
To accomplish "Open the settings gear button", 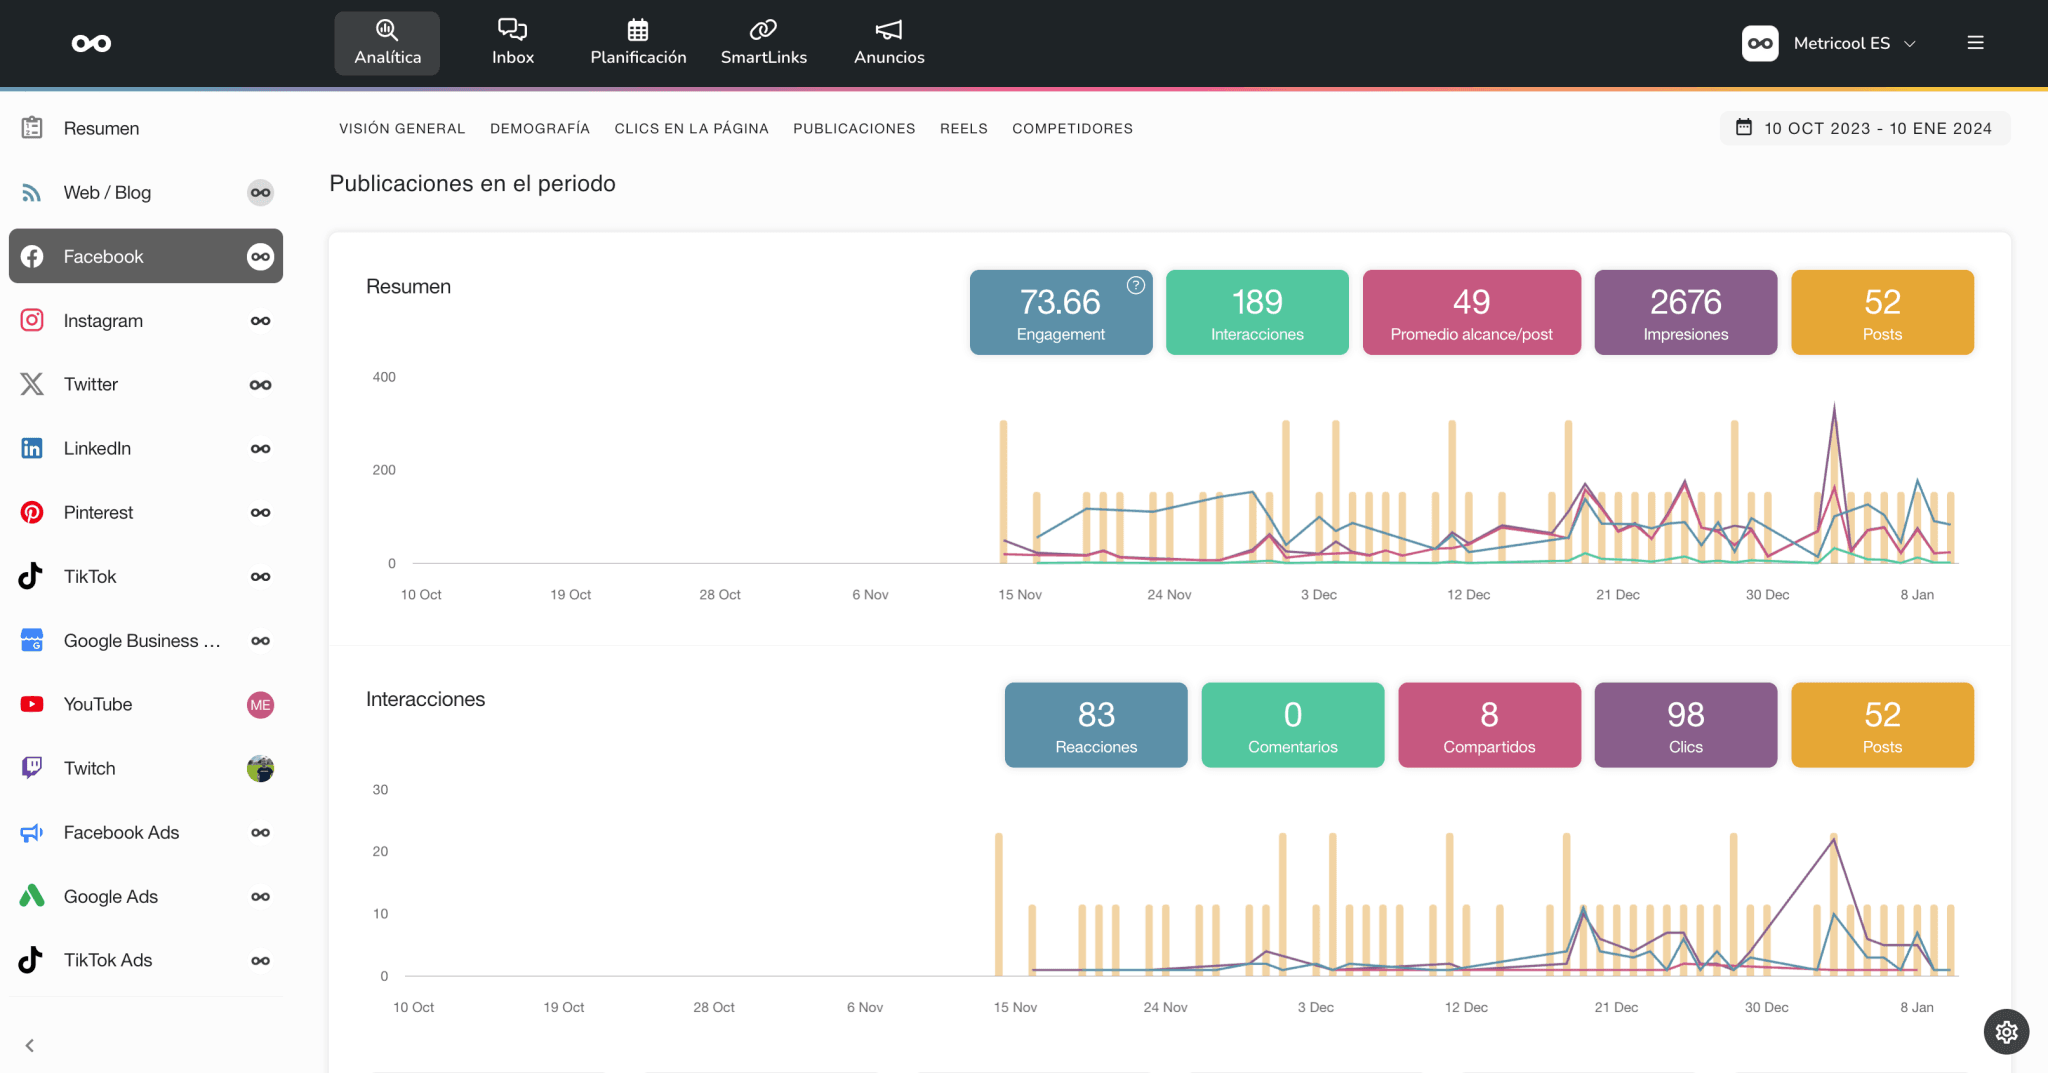I will (x=2006, y=1032).
